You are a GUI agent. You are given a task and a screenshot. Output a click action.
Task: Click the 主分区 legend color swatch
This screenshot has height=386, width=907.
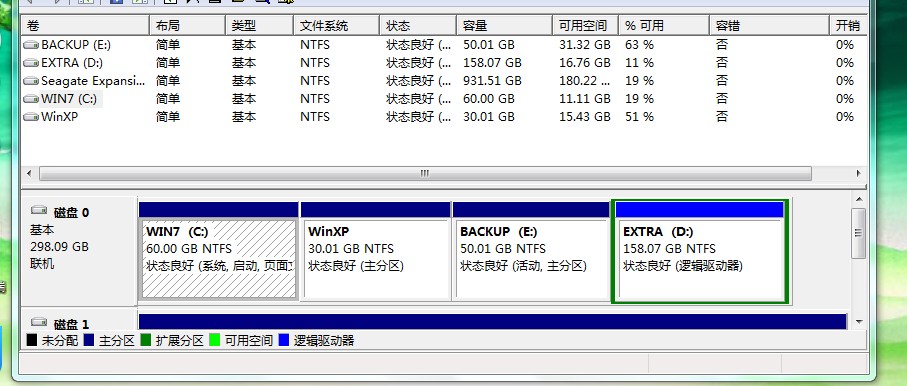pos(89,340)
